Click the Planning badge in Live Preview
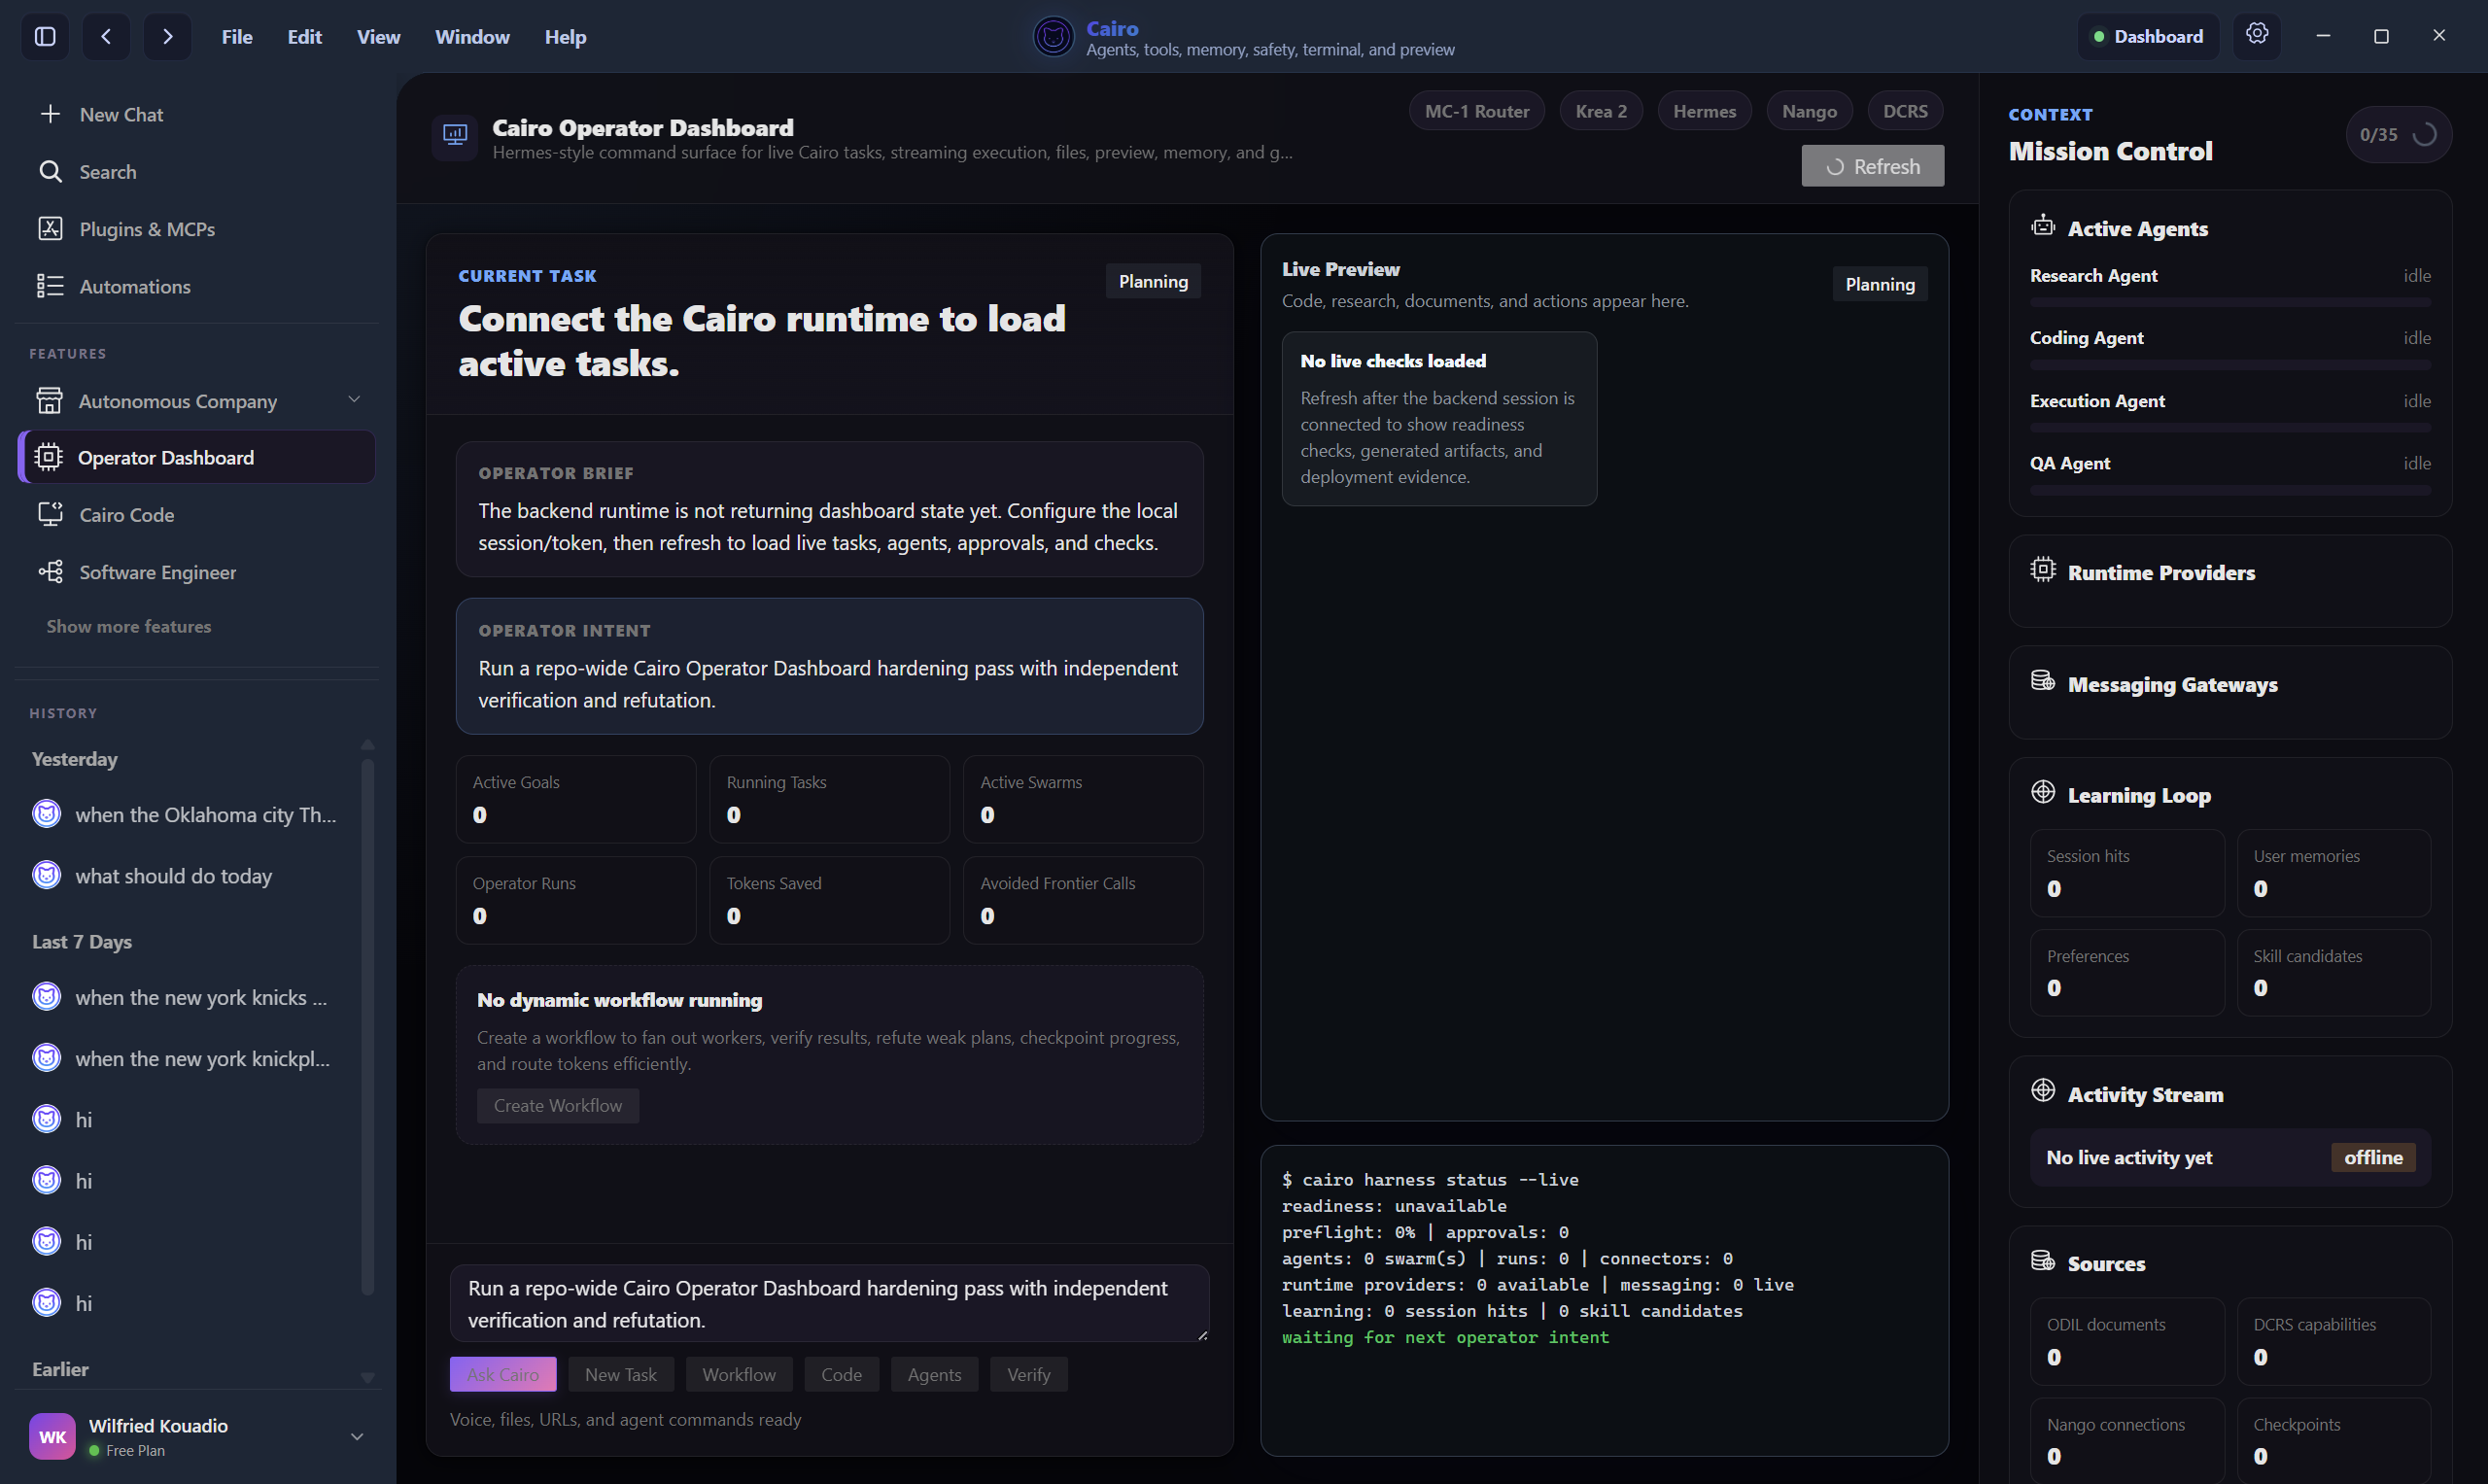This screenshot has height=1484, width=2488. pyautogui.click(x=1879, y=284)
